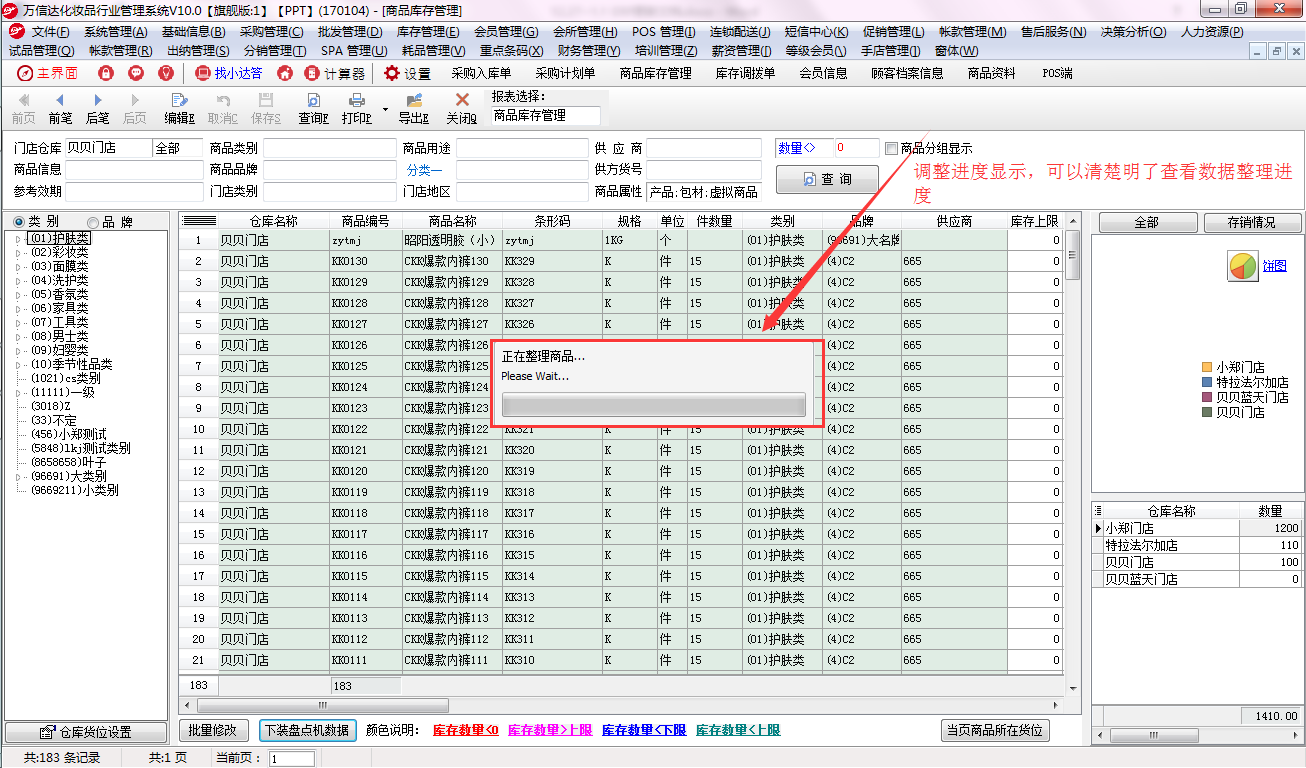Expand the (11111)一级 tree node
This screenshot has height=768, width=1306.
tap(17, 393)
